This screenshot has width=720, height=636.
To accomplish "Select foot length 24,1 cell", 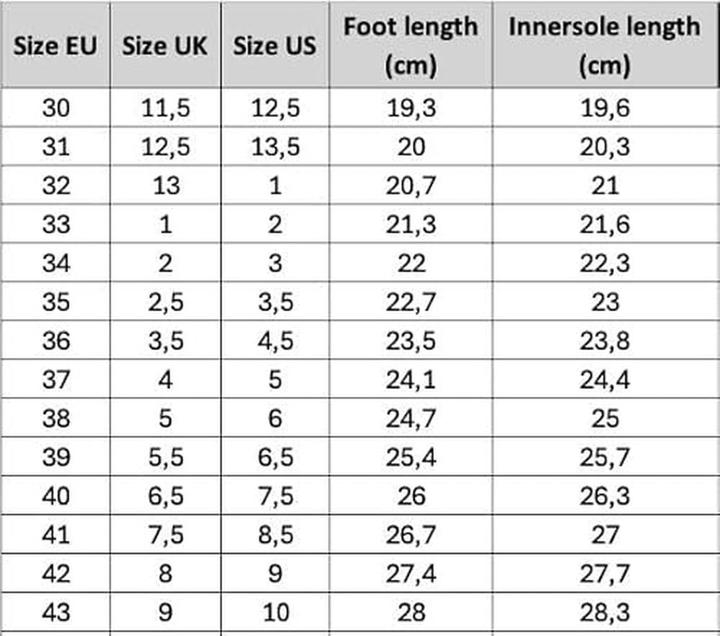I will (411, 379).
